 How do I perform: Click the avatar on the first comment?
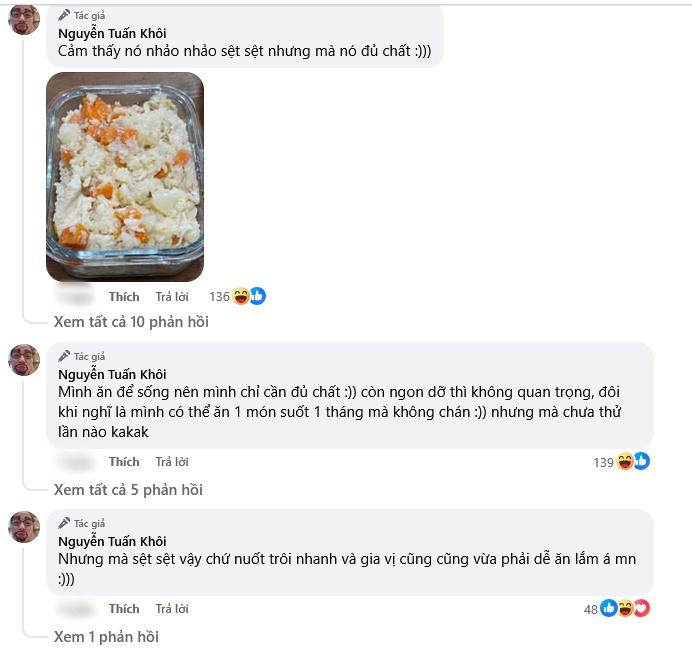[x=24, y=19]
